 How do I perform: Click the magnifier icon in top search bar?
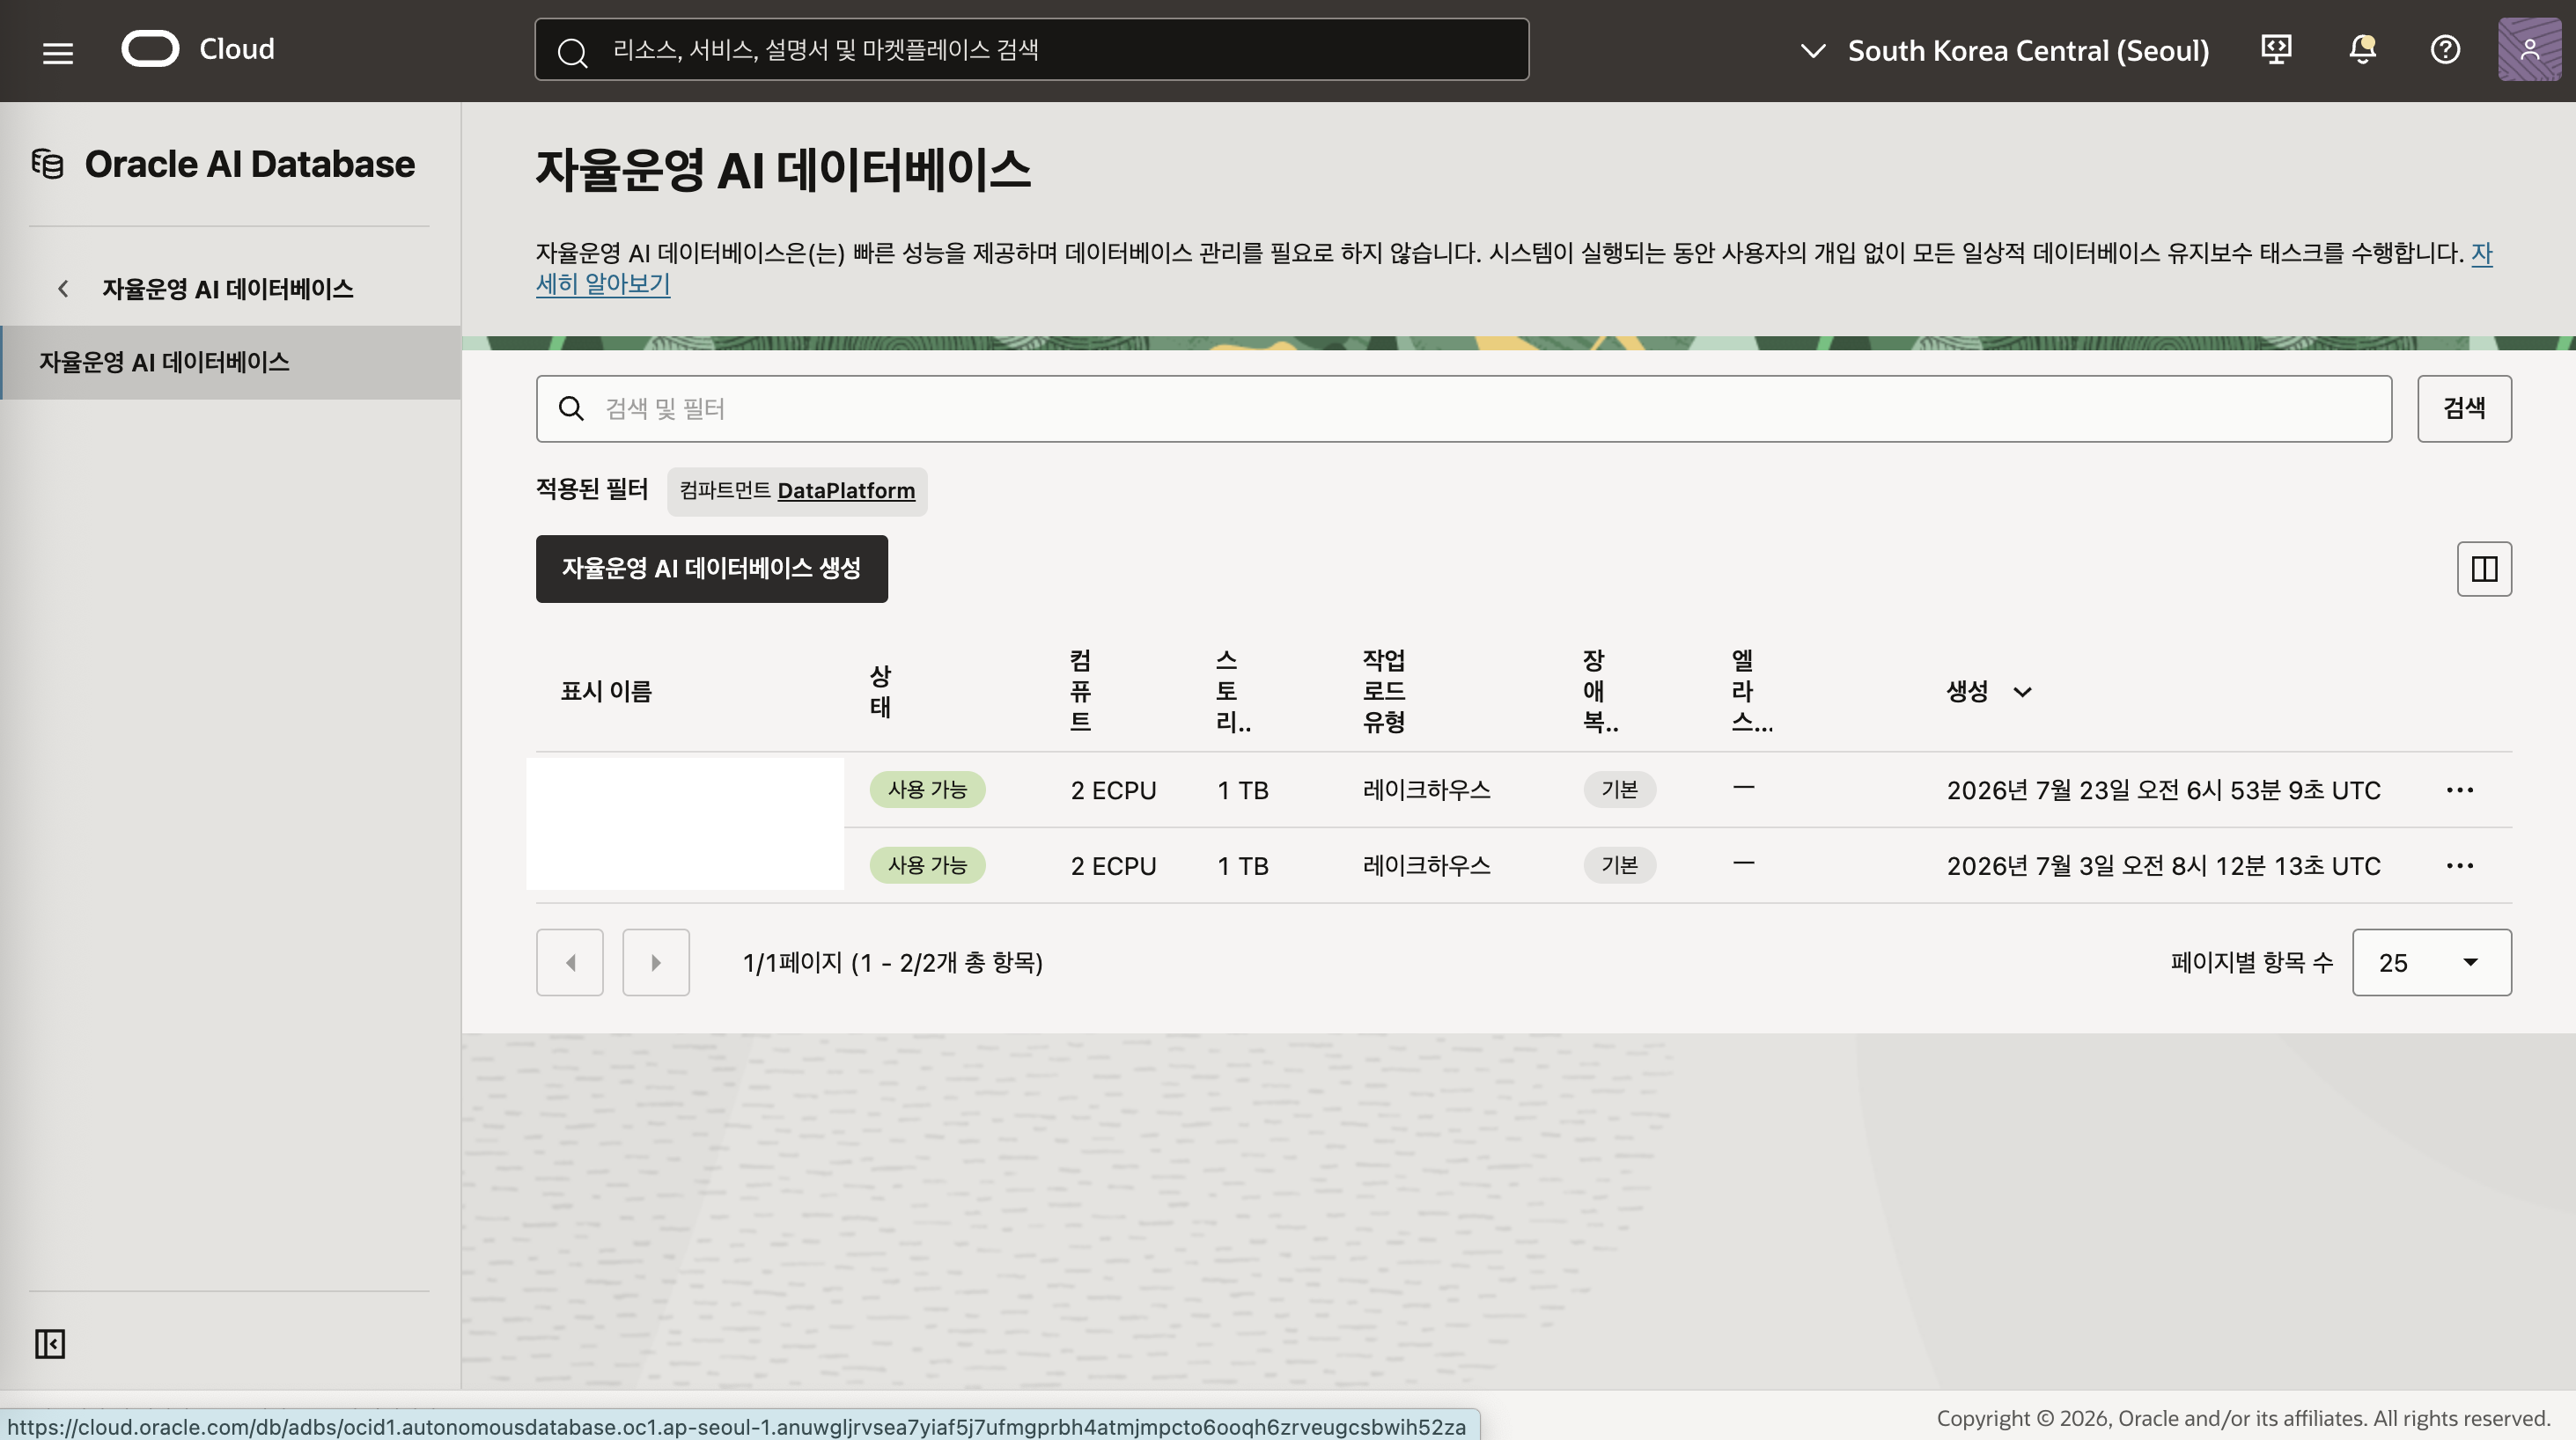(x=572, y=51)
